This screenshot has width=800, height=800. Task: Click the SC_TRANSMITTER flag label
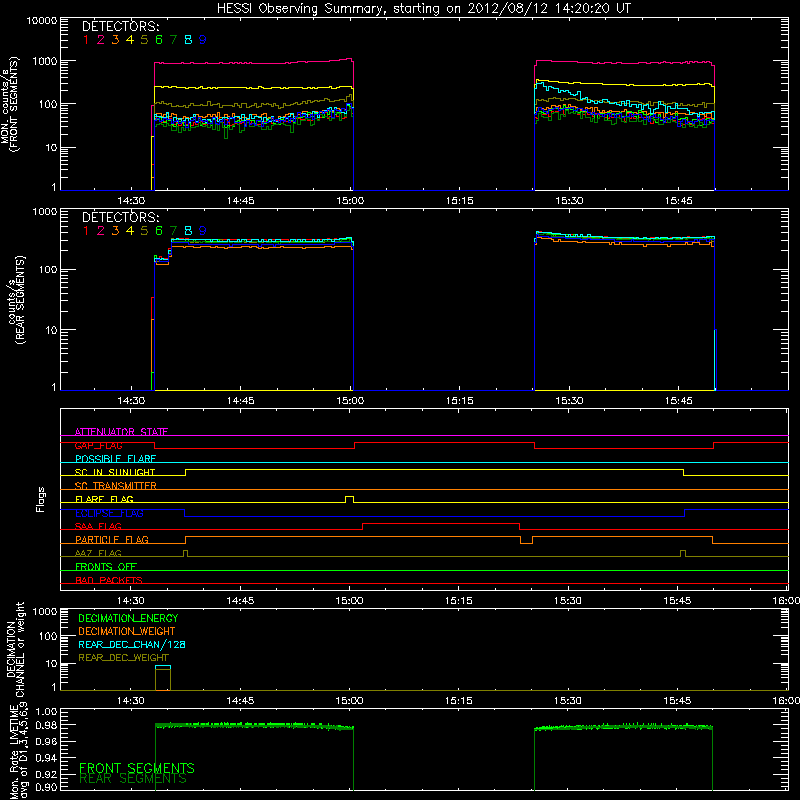coord(116,486)
